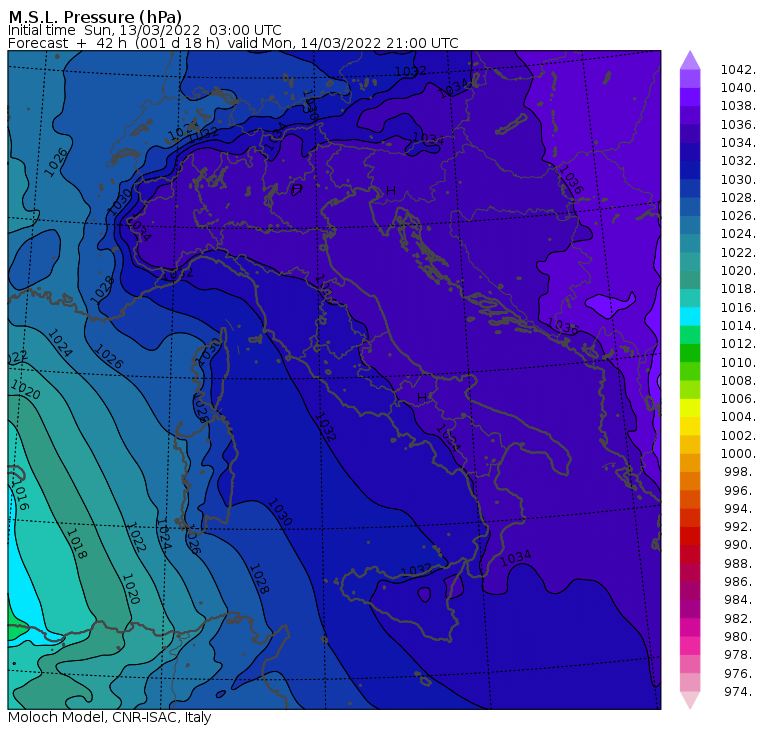Image resolution: width=760 pixels, height=731 pixels.
Task: Click the 1034 contour label south of Calabria
Action: point(516,558)
